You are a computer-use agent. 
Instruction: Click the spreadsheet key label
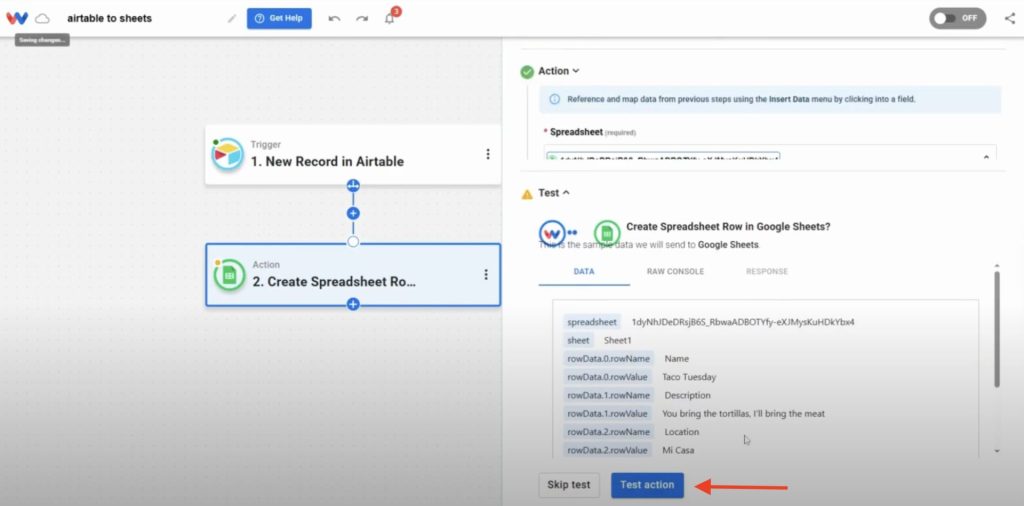pos(592,322)
